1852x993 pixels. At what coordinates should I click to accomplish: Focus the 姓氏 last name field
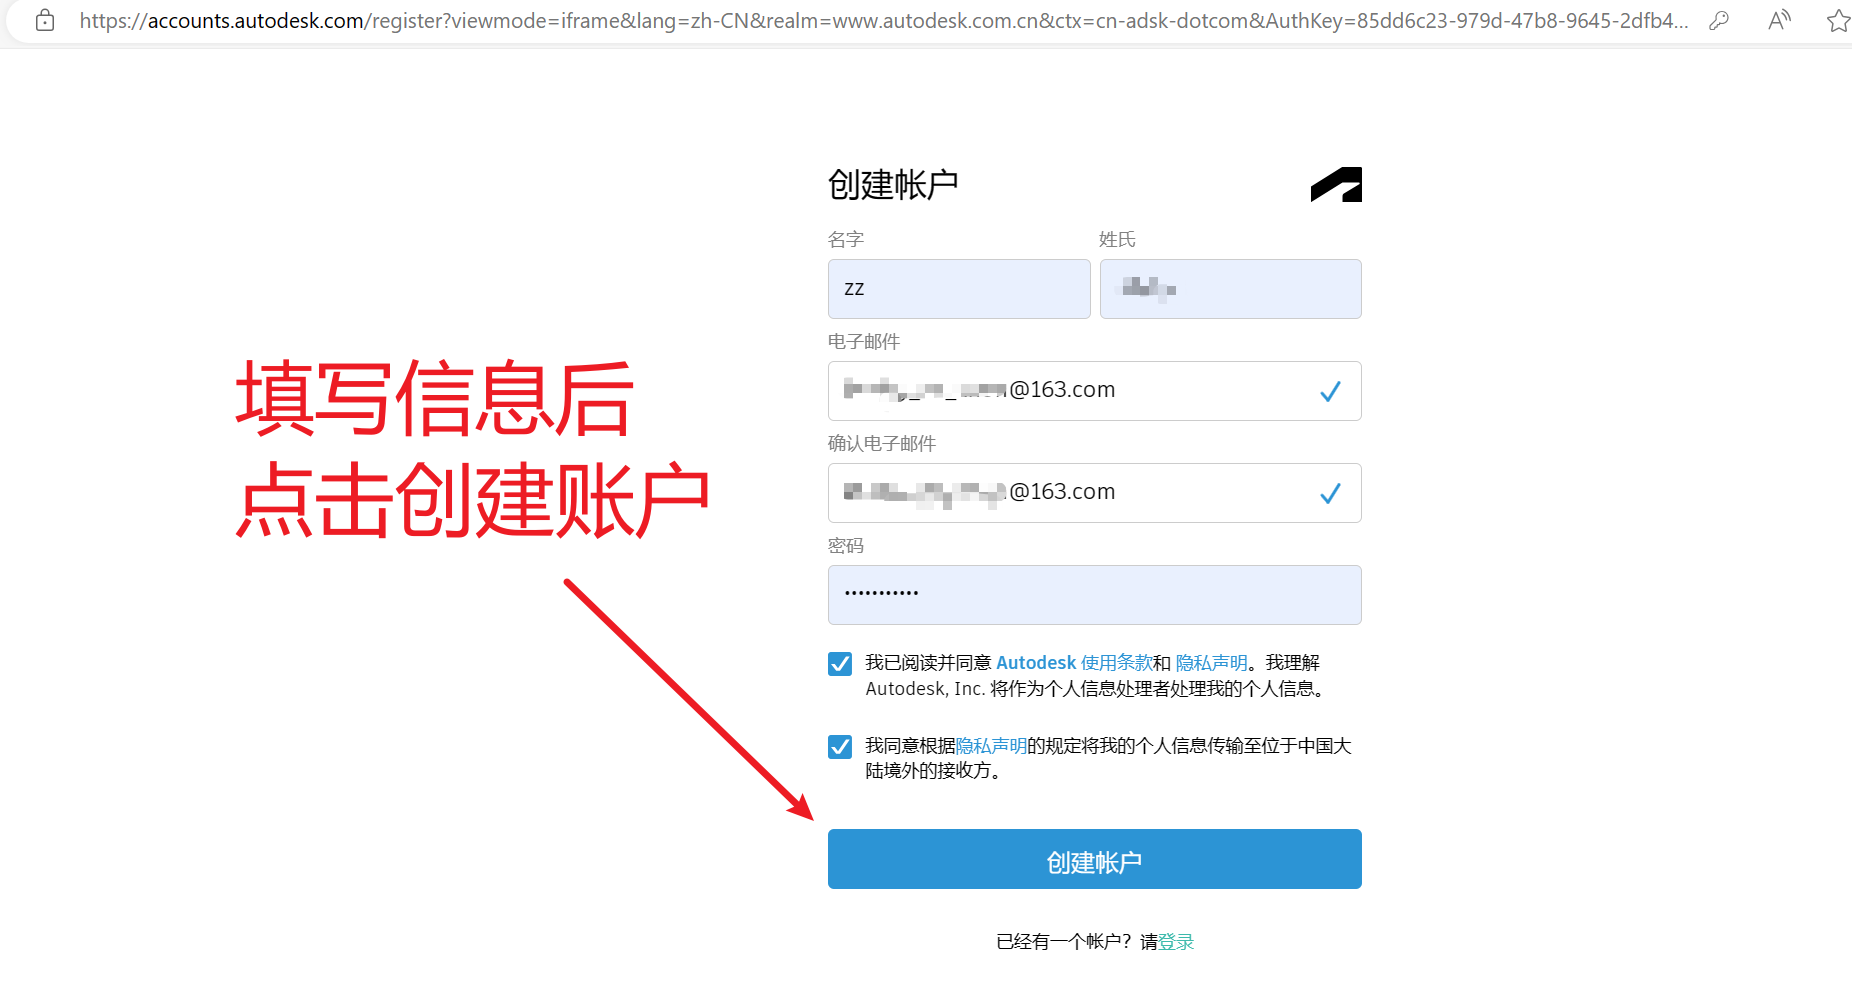point(1230,289)
